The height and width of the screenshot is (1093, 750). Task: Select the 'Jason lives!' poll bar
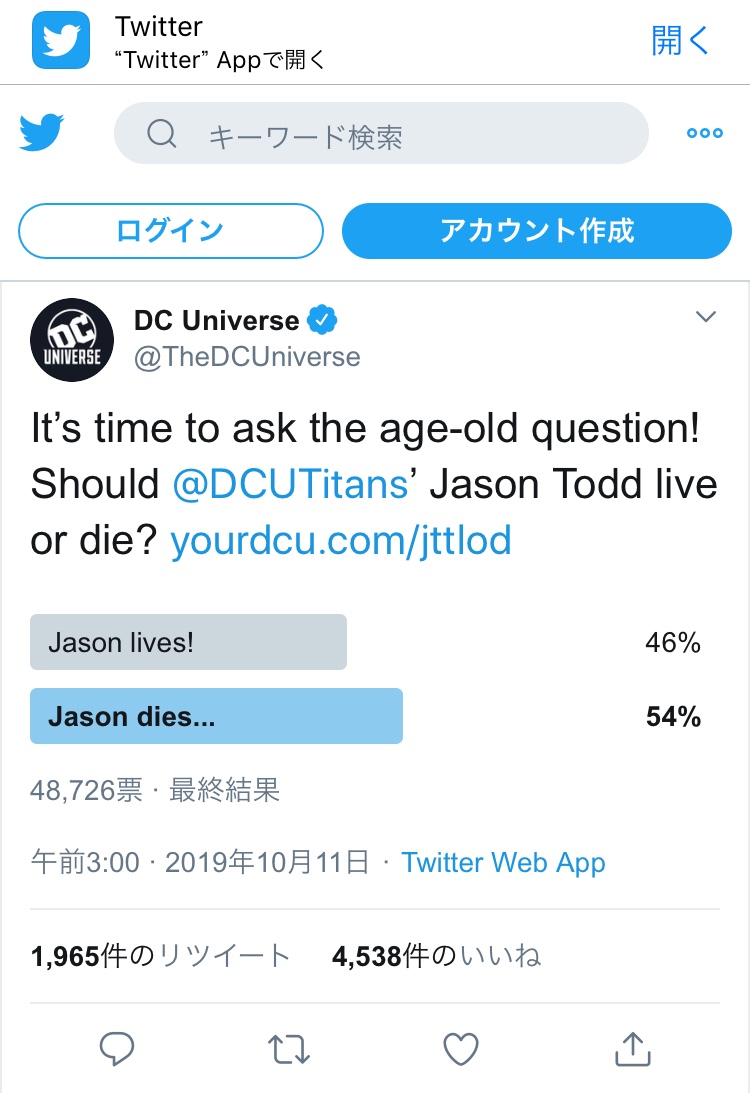coord(189,642)
